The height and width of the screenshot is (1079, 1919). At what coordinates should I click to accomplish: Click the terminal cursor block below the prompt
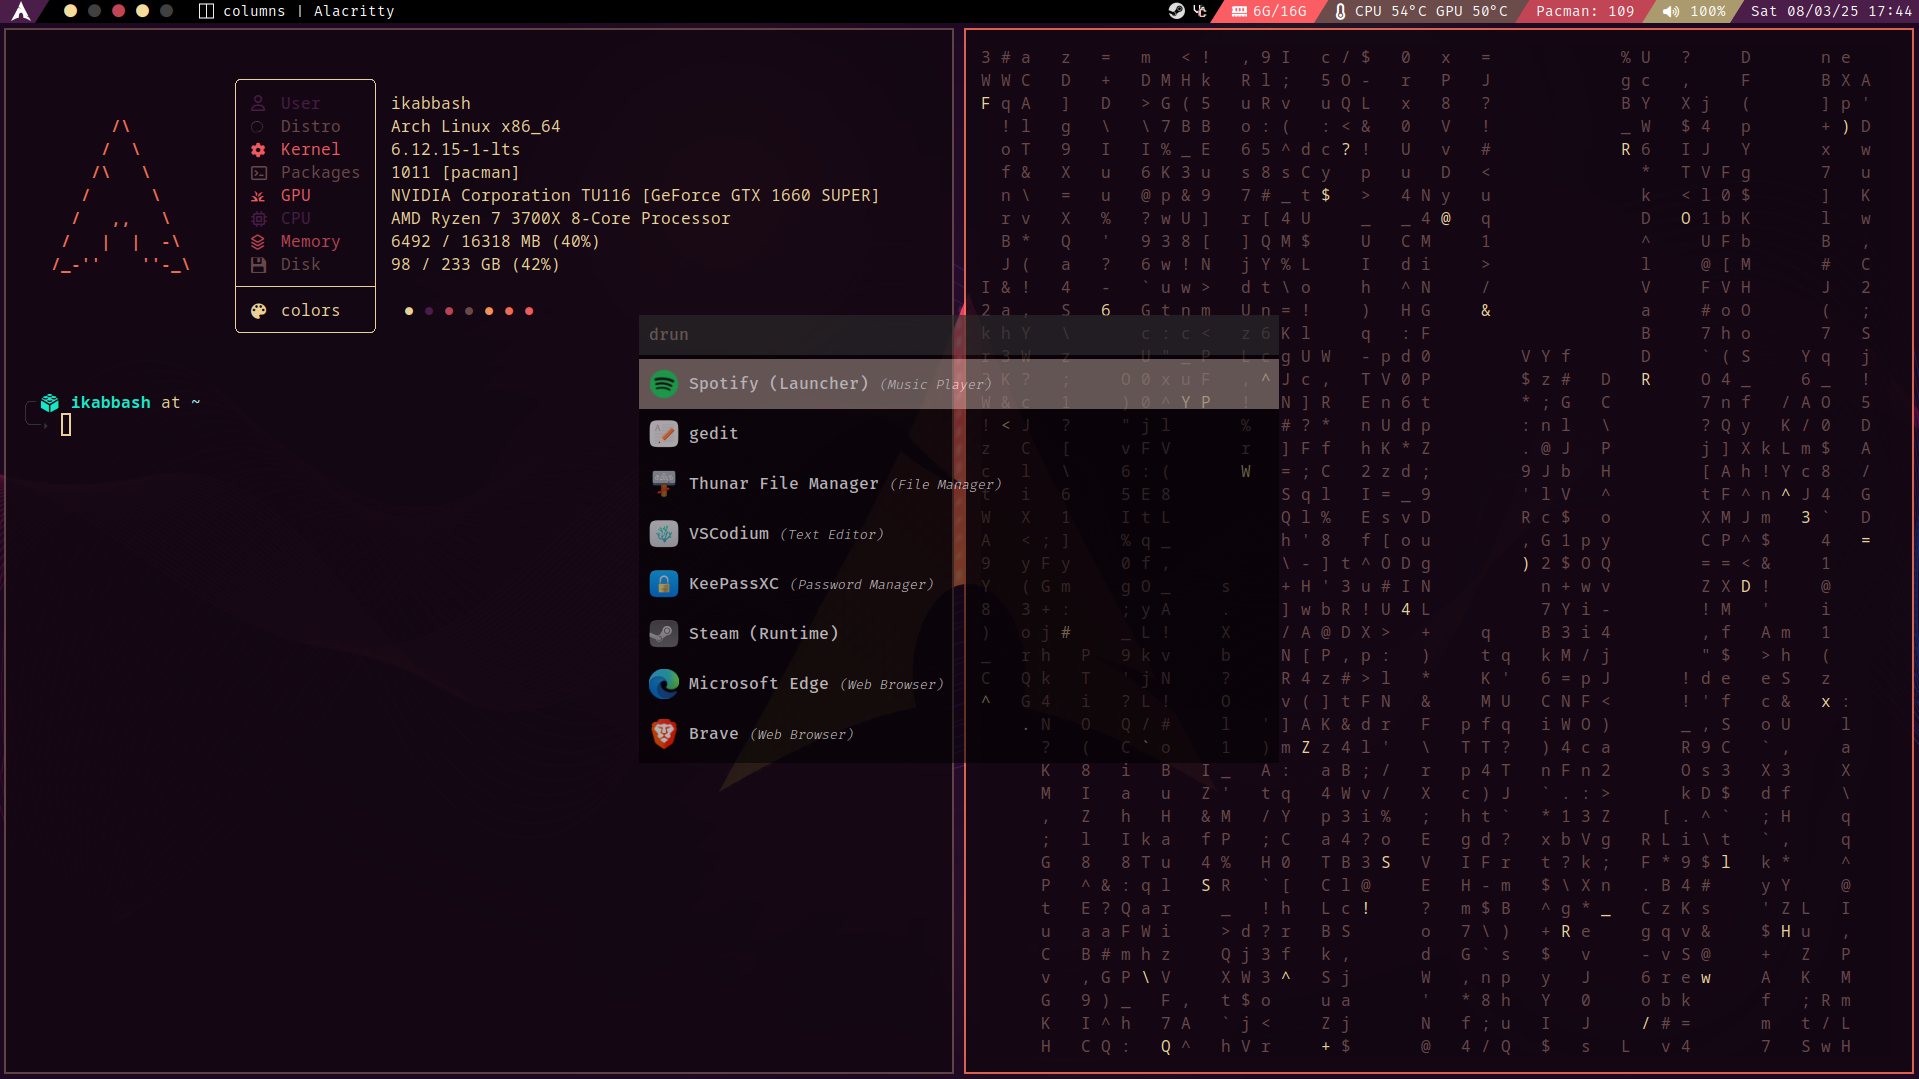pos(66,425)
